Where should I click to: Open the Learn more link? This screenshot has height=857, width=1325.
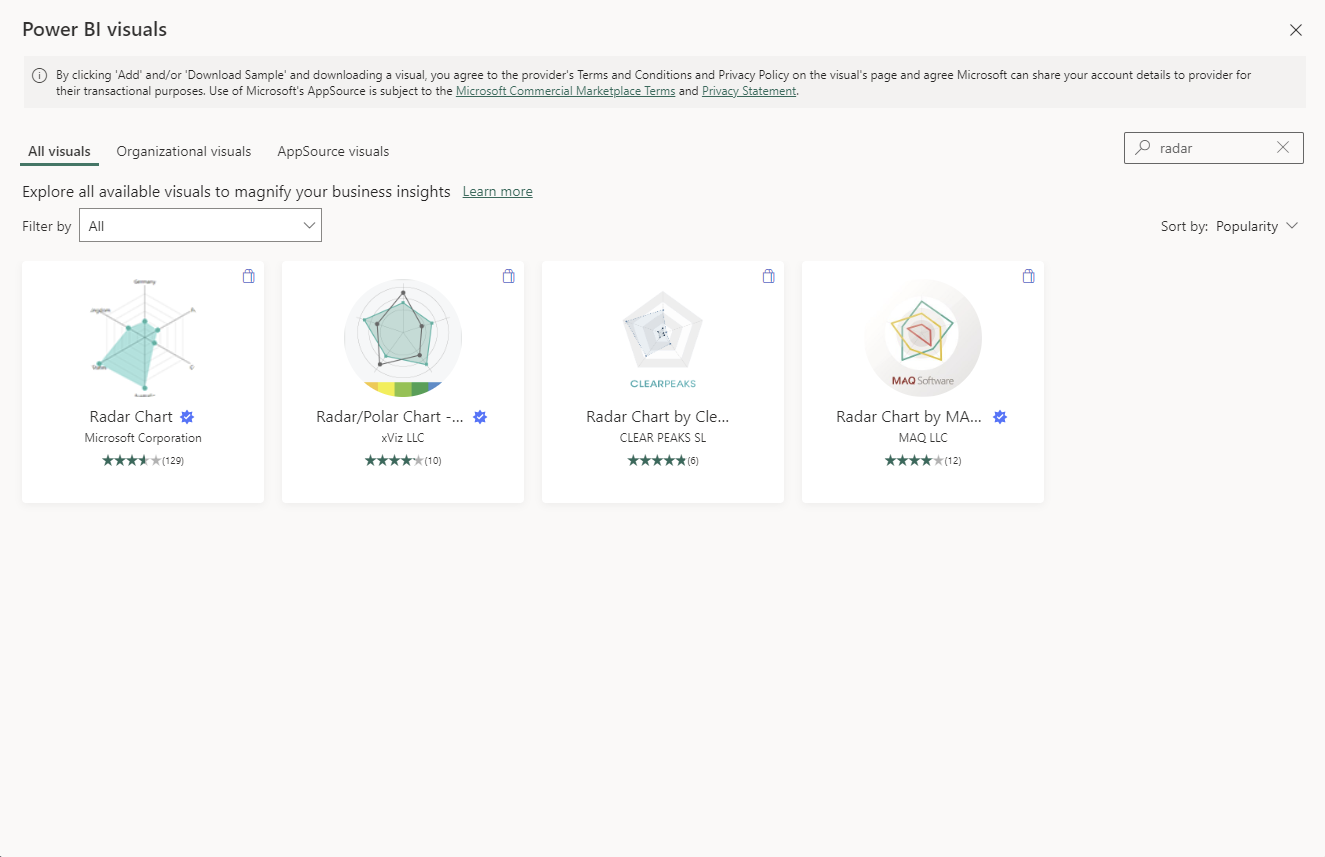(x=497, y=192)
